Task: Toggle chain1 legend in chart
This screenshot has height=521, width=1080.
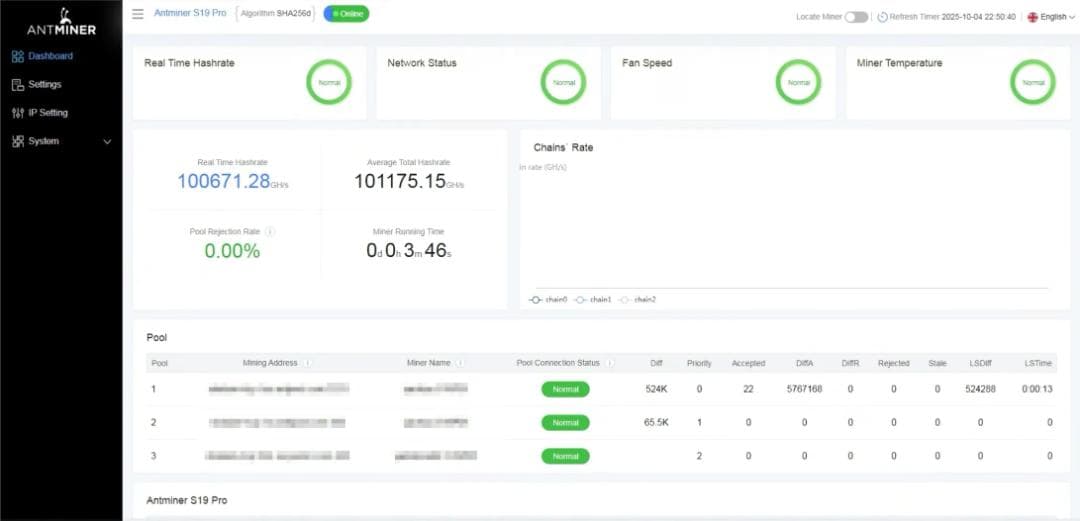Action: 593,300
